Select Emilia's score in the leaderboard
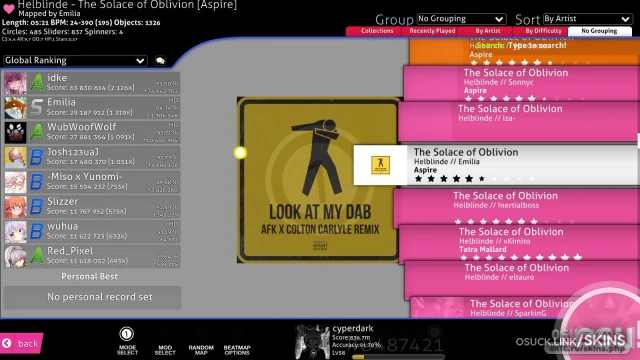The image size is (640, 360). [92, 108]
